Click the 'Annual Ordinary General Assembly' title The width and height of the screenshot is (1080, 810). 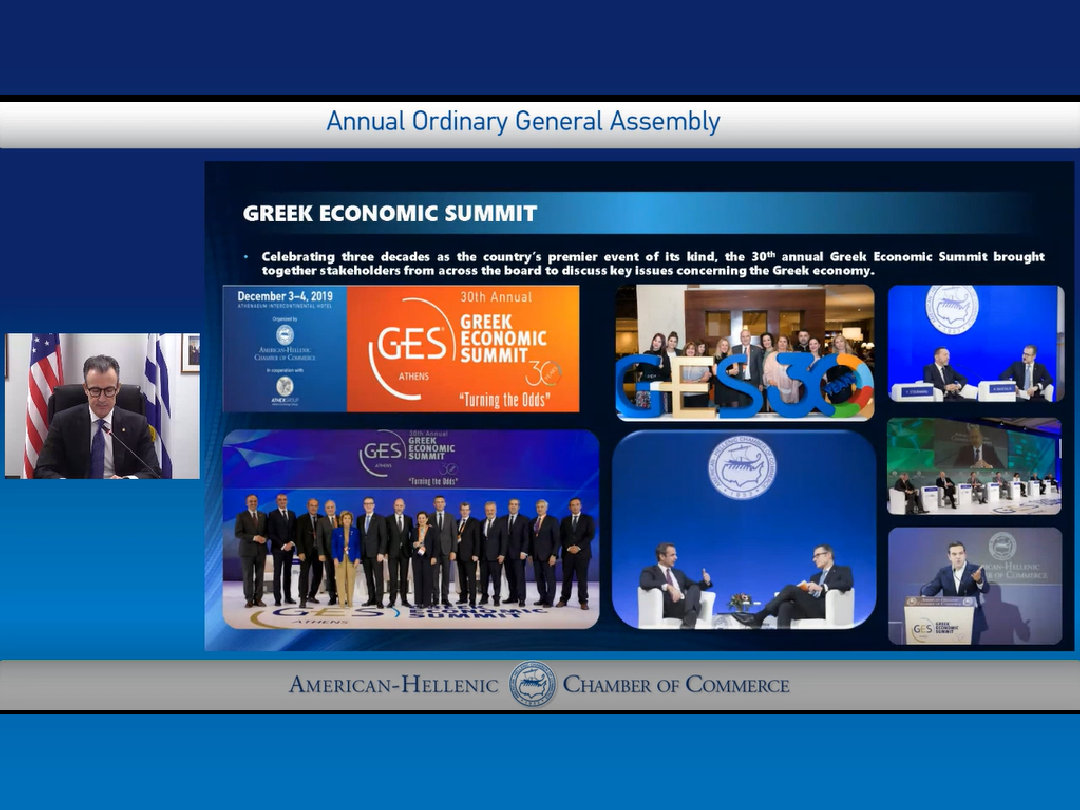click(x=523, y=122)
